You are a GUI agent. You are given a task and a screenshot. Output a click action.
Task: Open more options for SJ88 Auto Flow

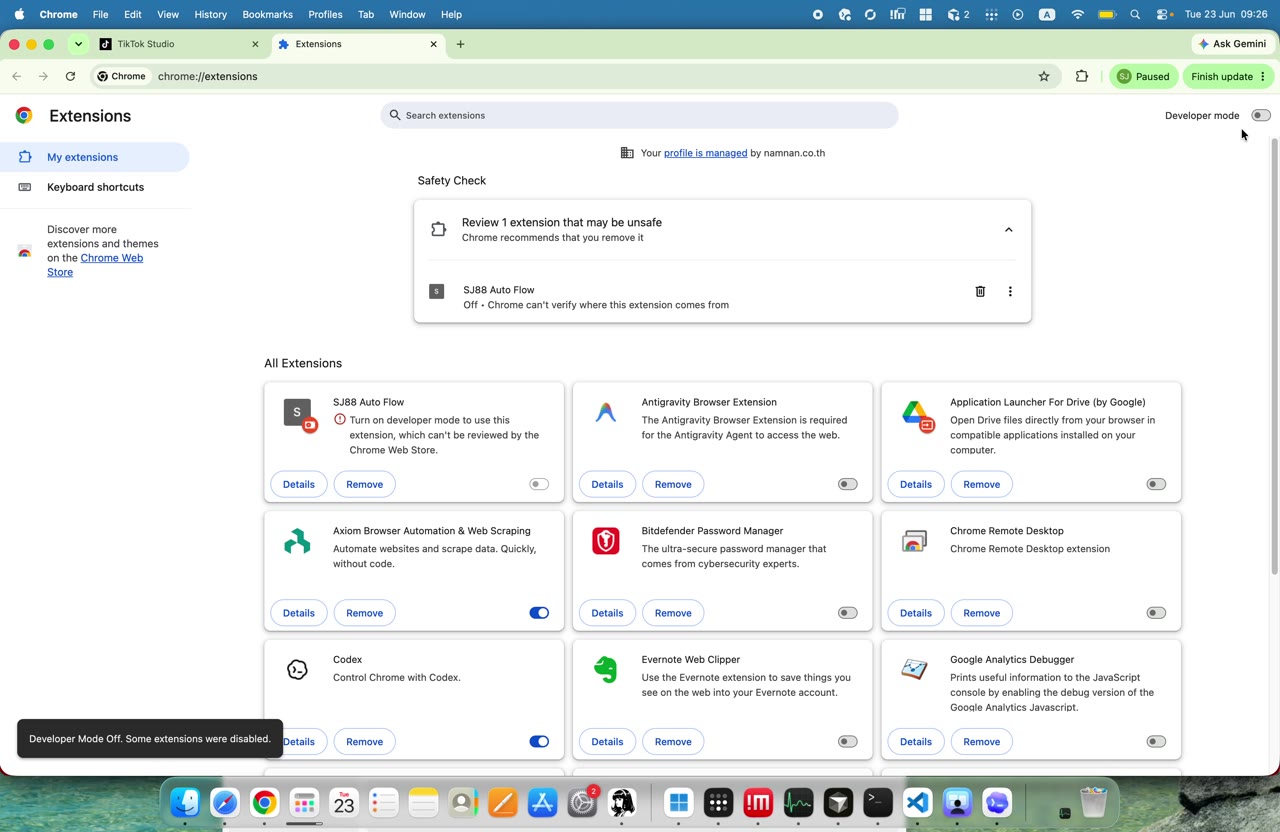coord(1010,291)
